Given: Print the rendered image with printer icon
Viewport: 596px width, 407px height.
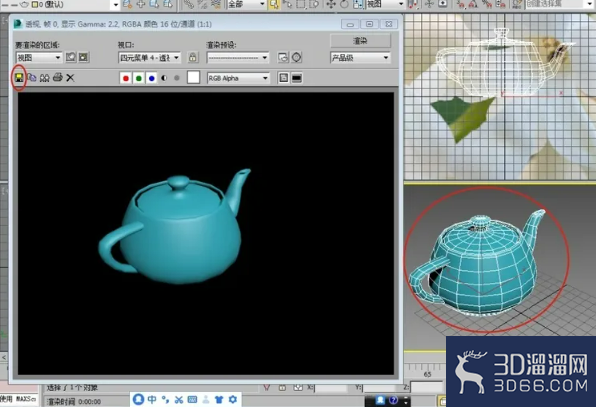Looking at the screenshot, I should (x=57, y=78).
